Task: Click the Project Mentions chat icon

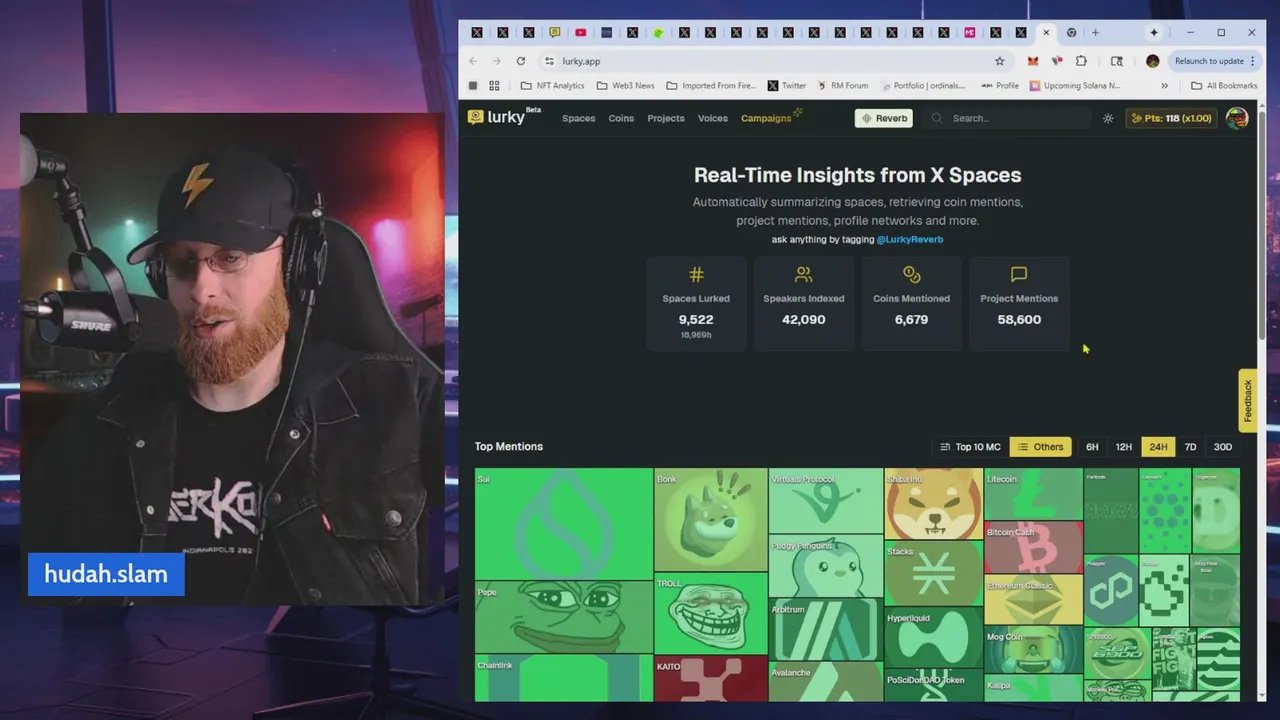Action: click(1019, 274)
